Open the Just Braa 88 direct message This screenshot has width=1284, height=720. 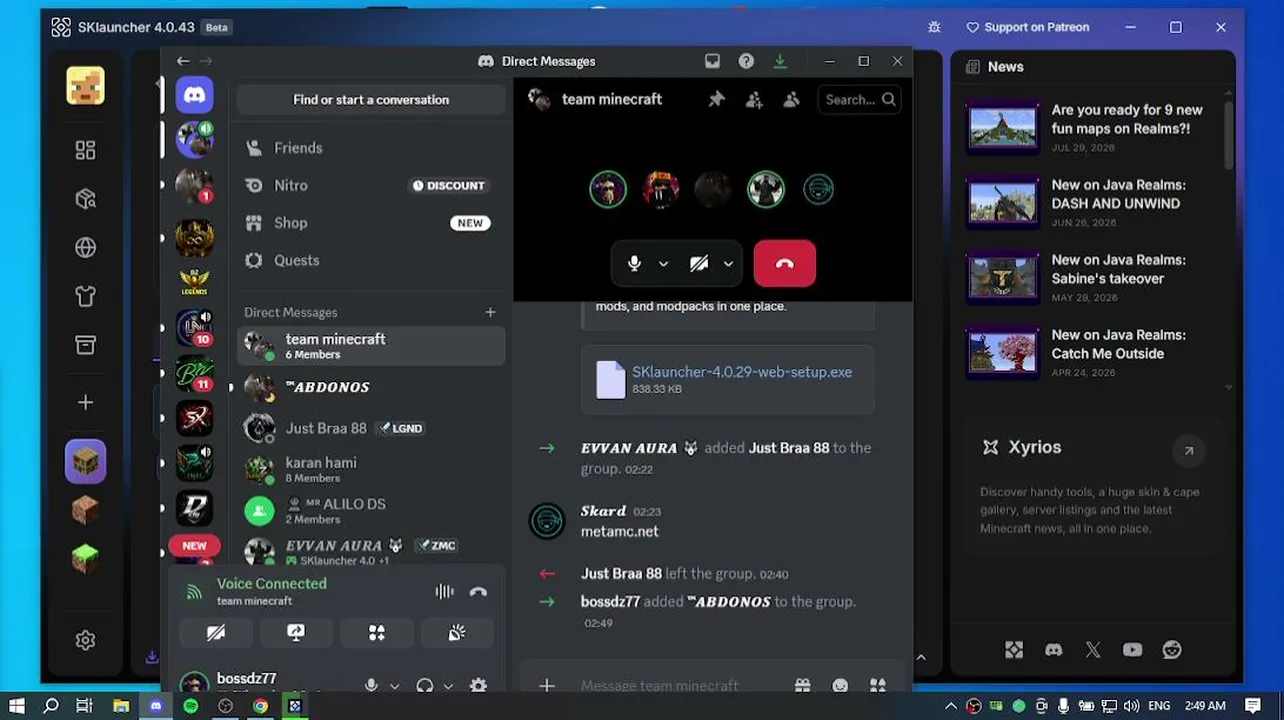[x=371, y=428]
